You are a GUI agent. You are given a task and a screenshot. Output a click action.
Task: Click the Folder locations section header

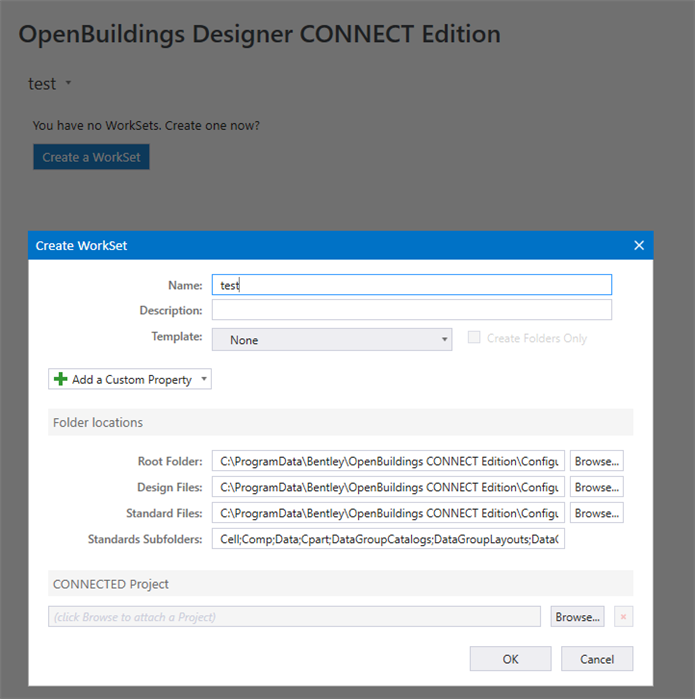tap(341, 422)
